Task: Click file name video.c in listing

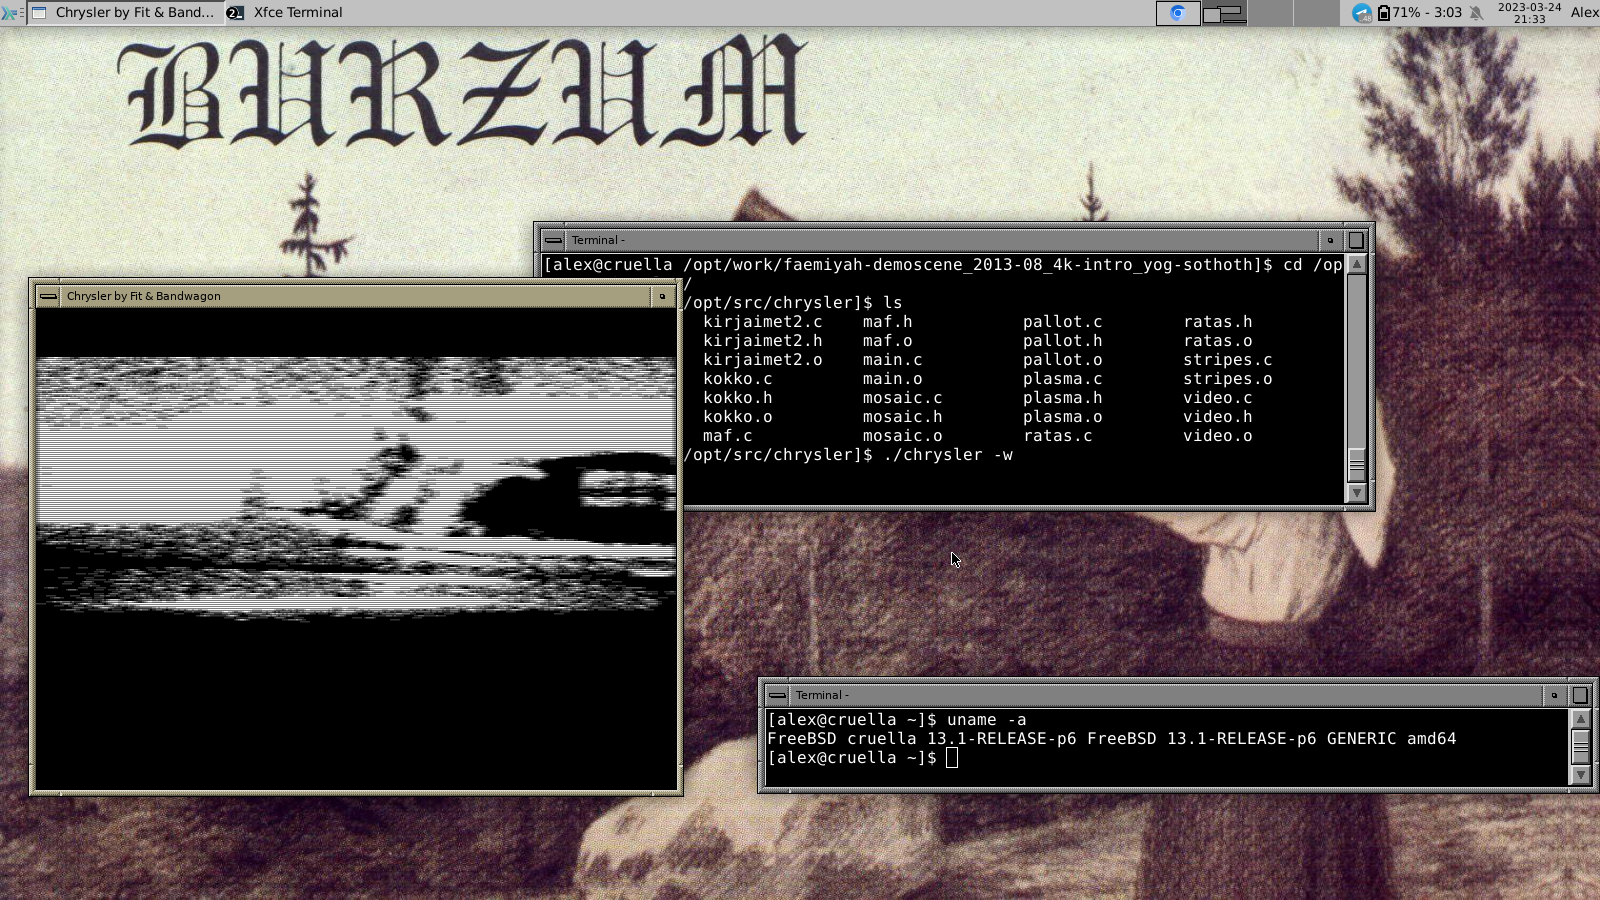Action: [1217, 398]
